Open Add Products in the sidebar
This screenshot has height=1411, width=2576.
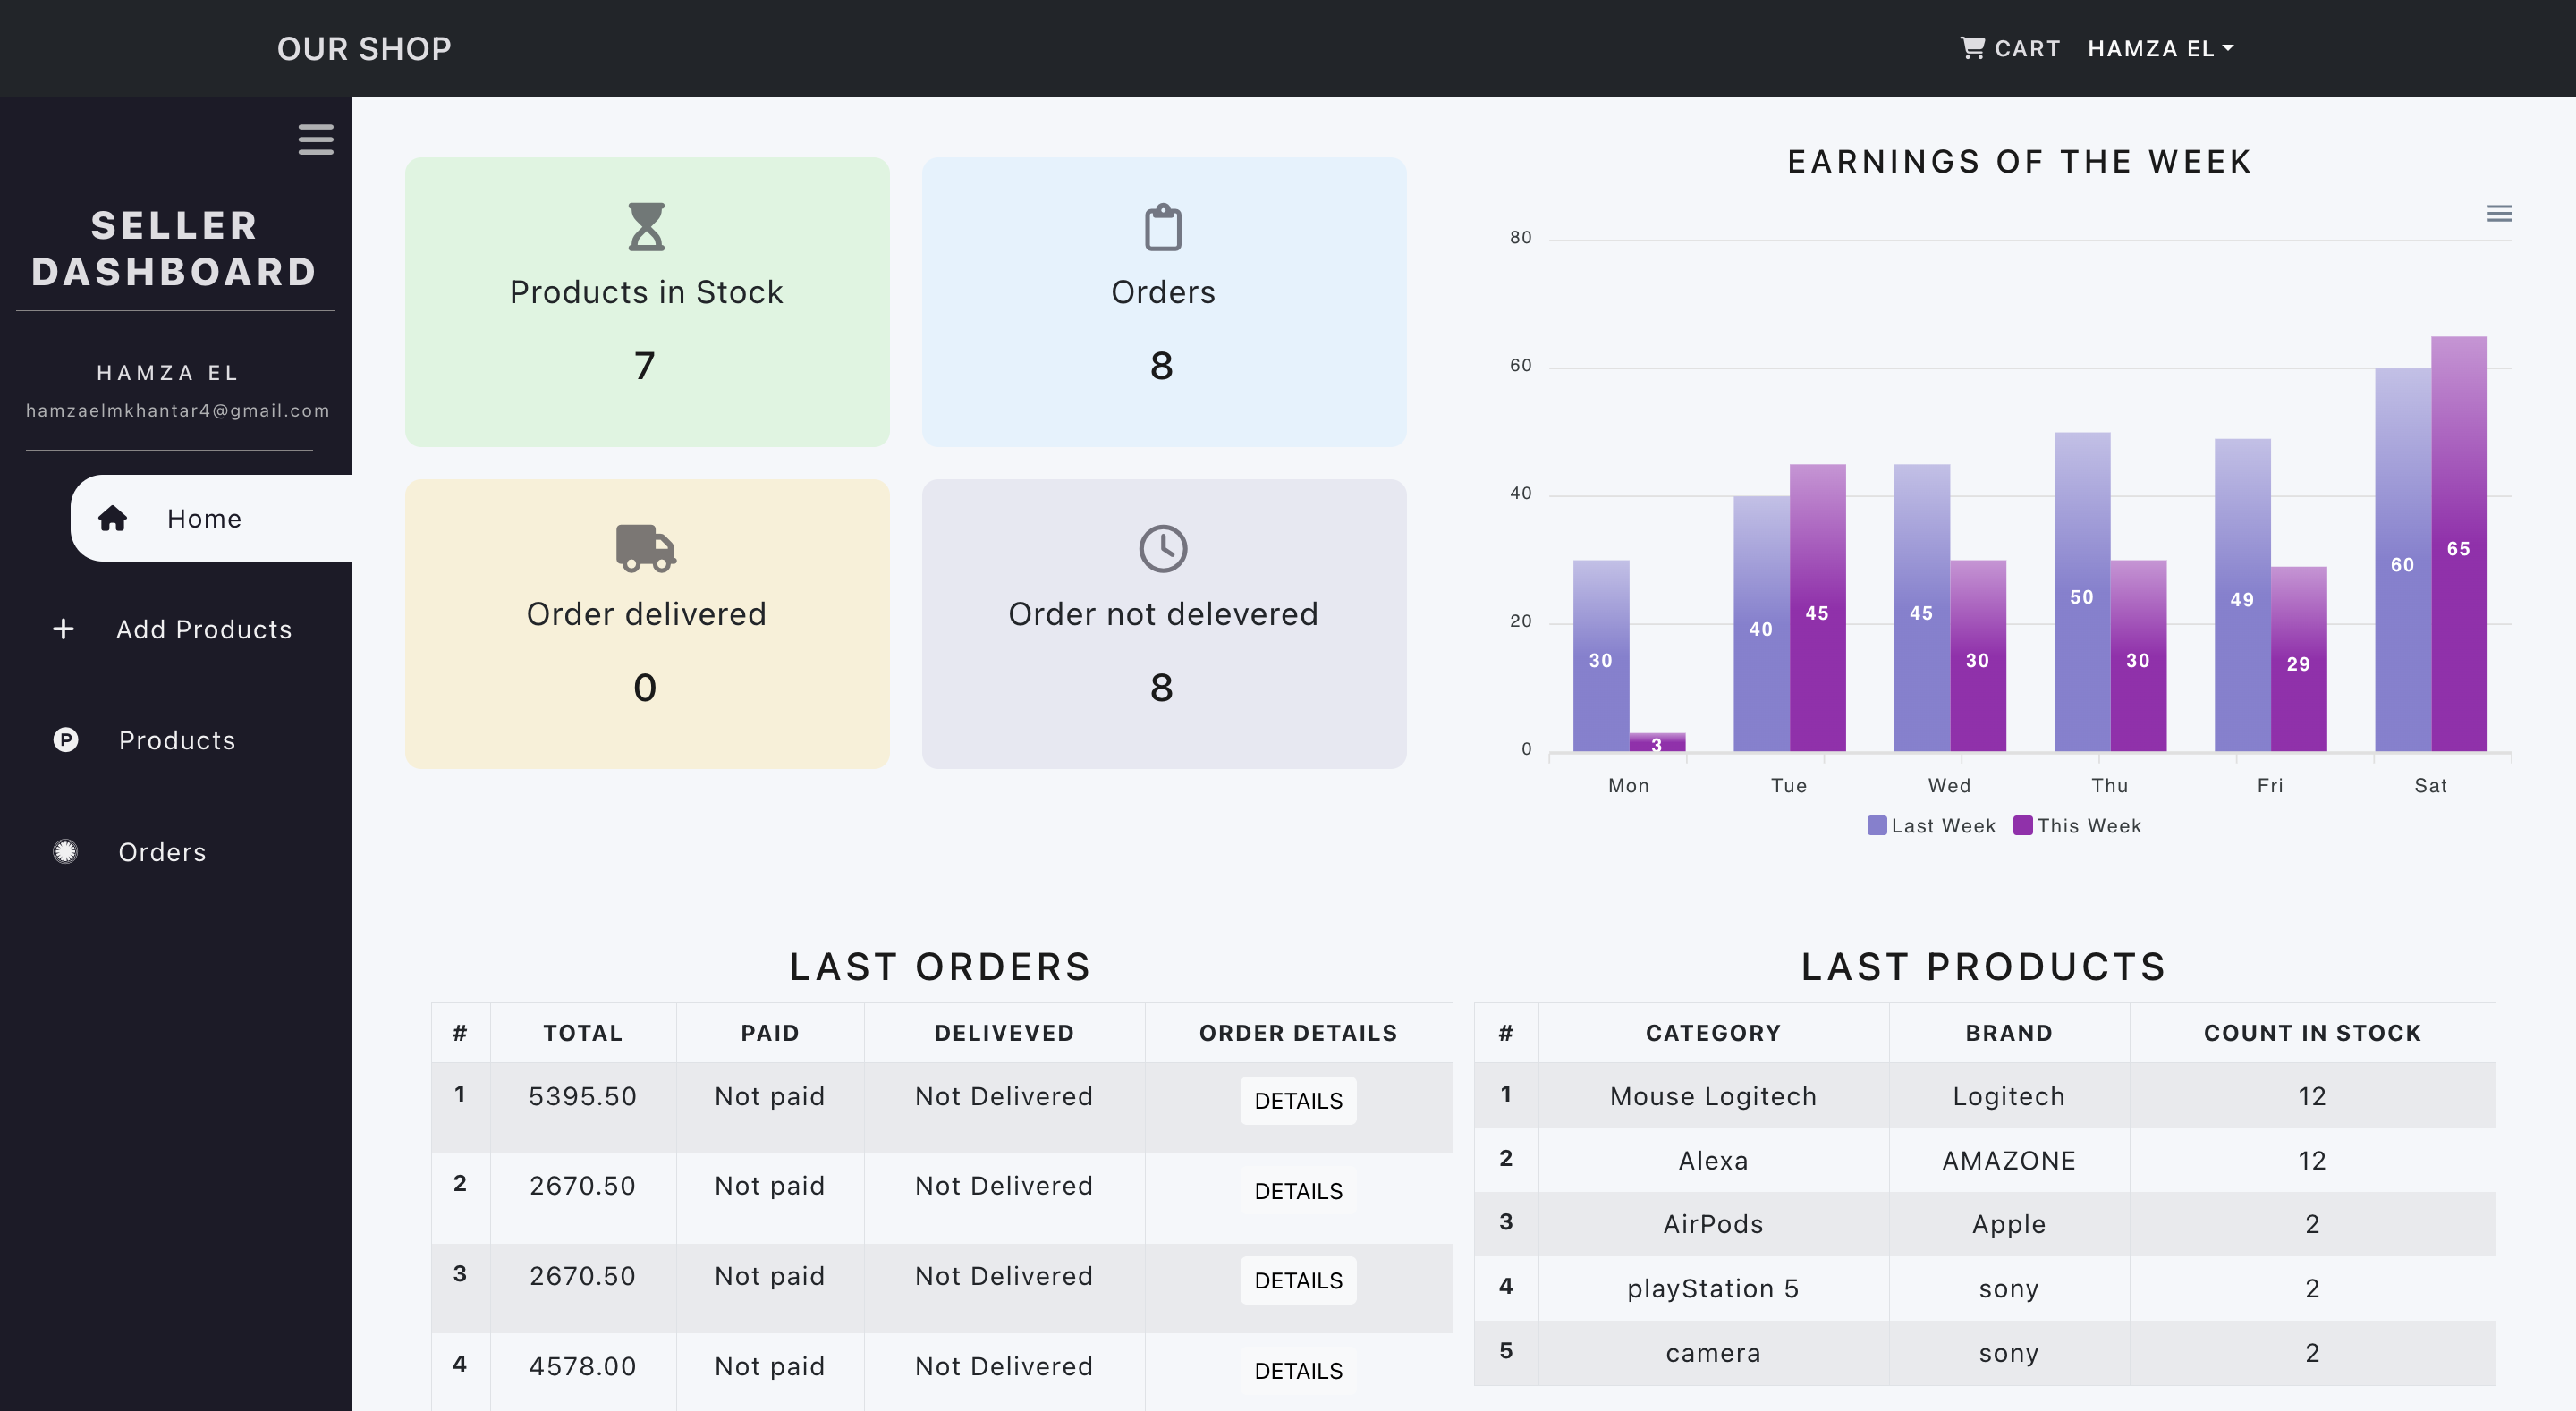tap(204, 629)
